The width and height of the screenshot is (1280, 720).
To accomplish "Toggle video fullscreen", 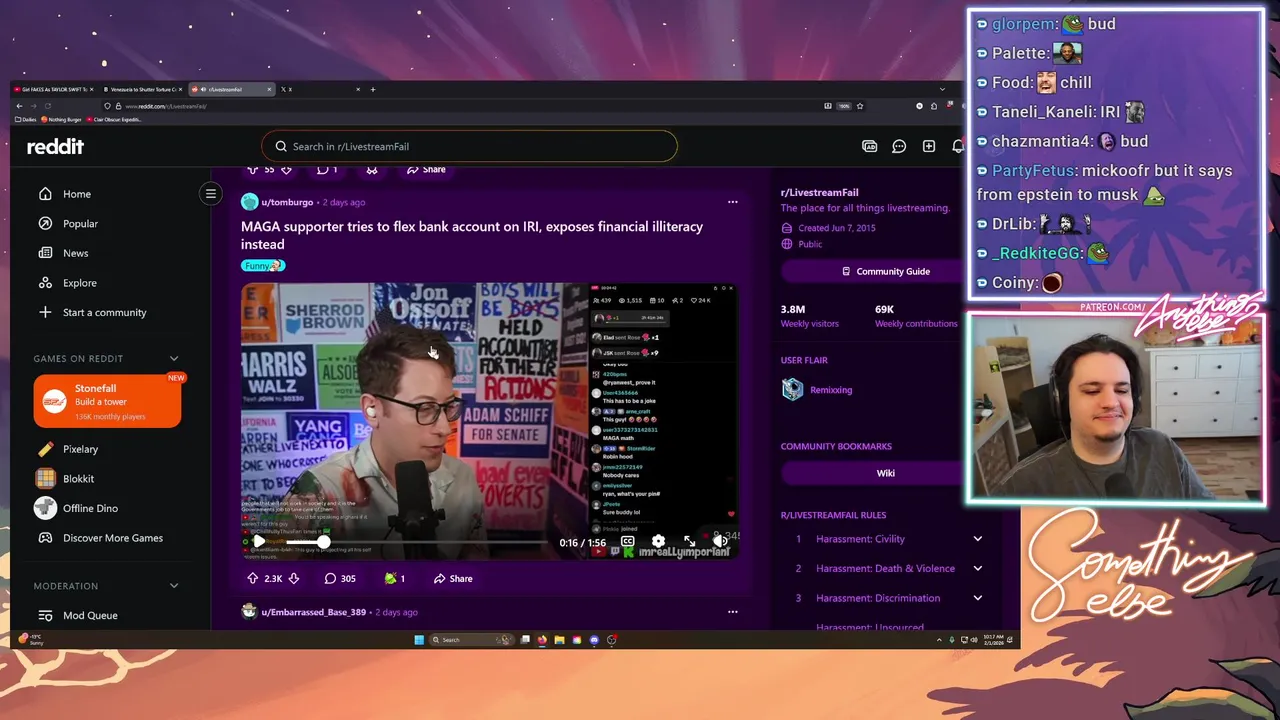I will tap(689, 542).
